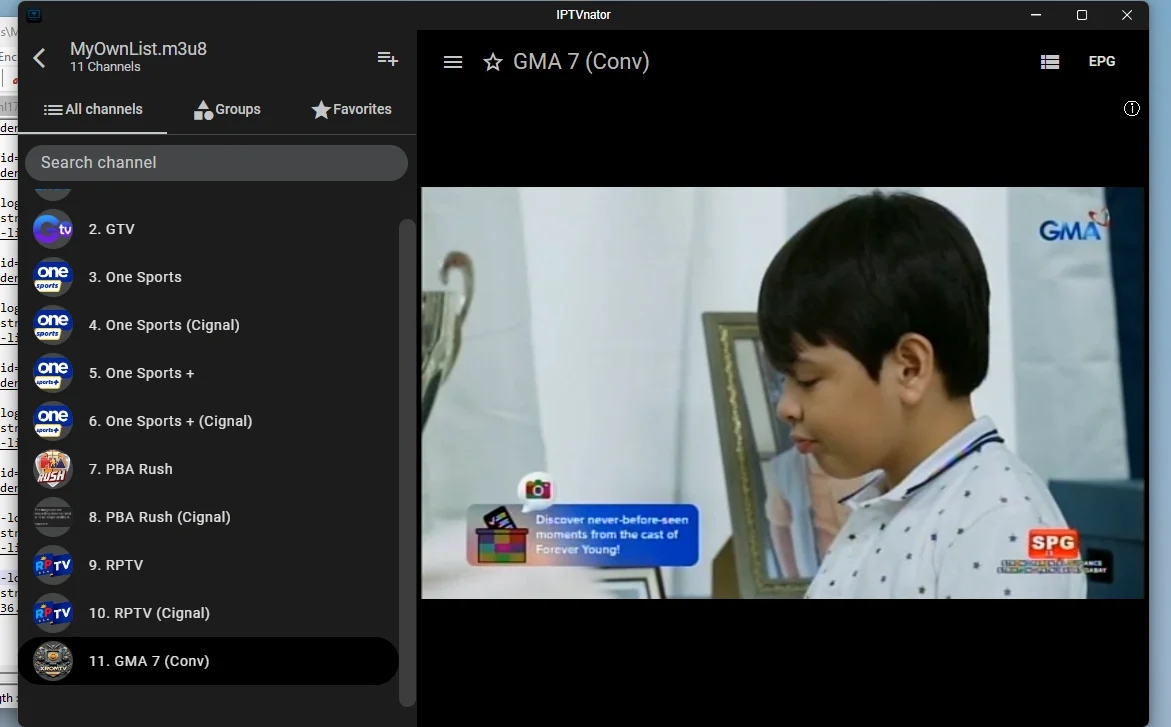Go back using the left arrow icon
The image size is (1171, 727).
point(40,58)
